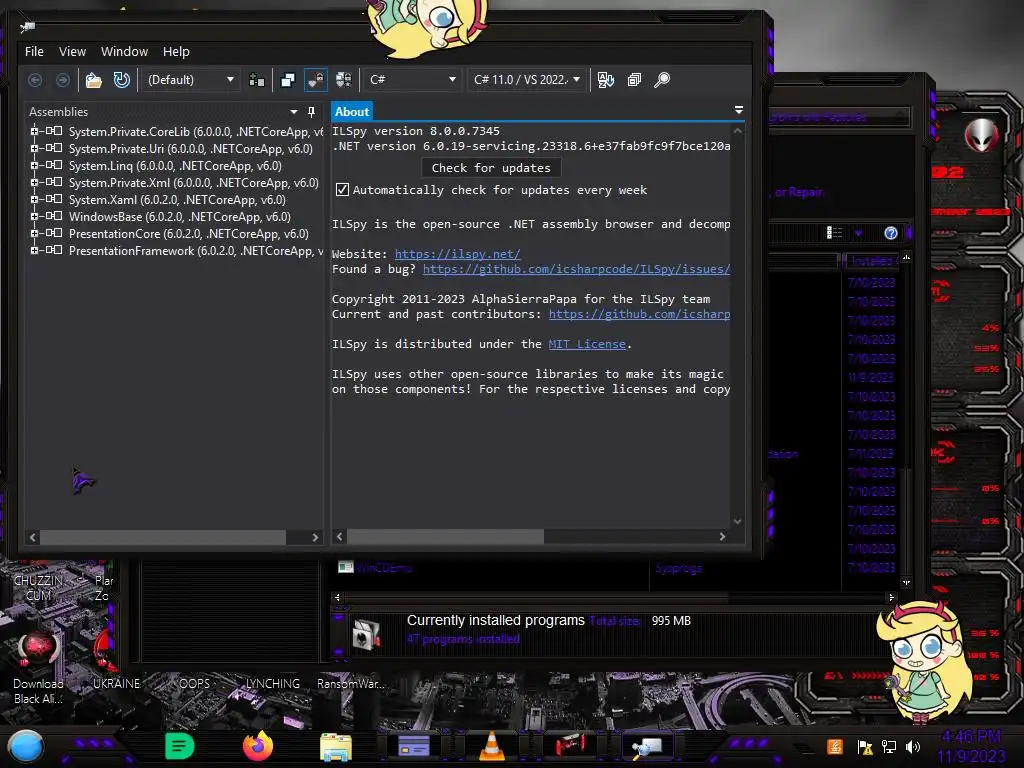Click About pane horizontal scroll-right arrow

click(x=722, y=537)
